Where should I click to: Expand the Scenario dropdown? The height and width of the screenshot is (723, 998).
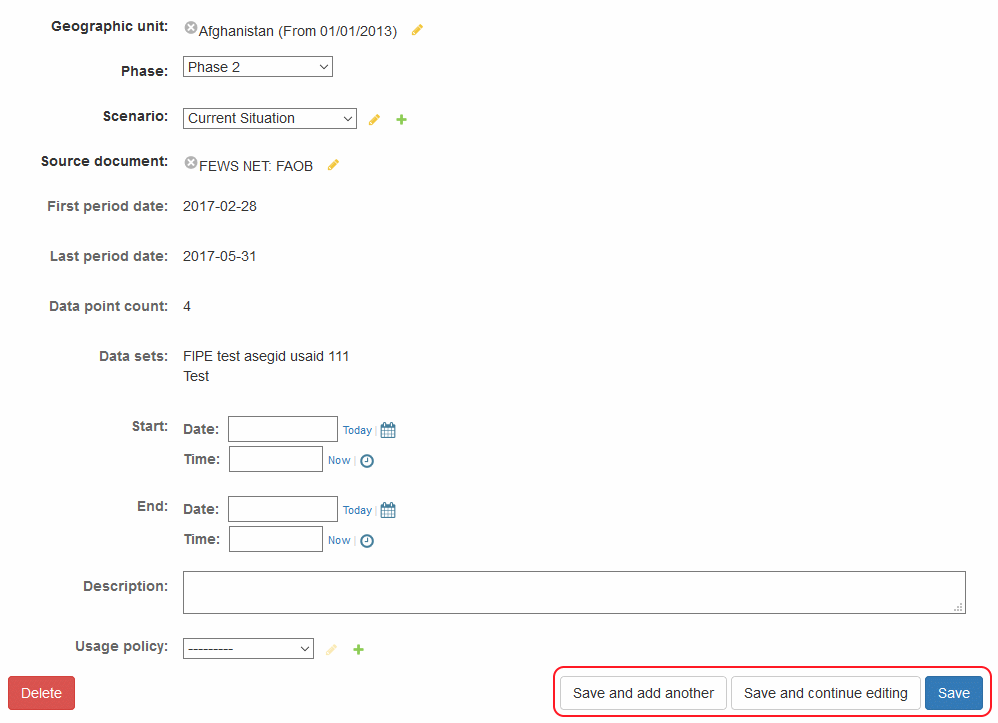tap(269, 118)
